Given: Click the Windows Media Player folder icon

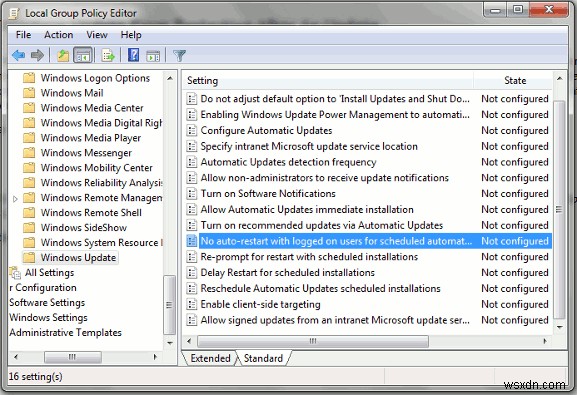Looking at the screenshot, I should tap(29, 138).
